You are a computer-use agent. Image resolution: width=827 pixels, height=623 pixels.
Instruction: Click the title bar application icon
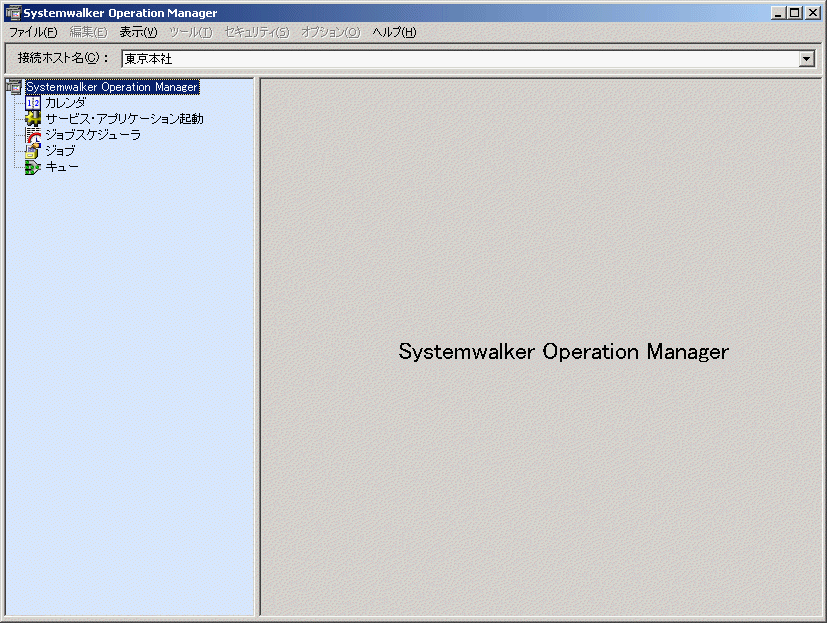13,13
